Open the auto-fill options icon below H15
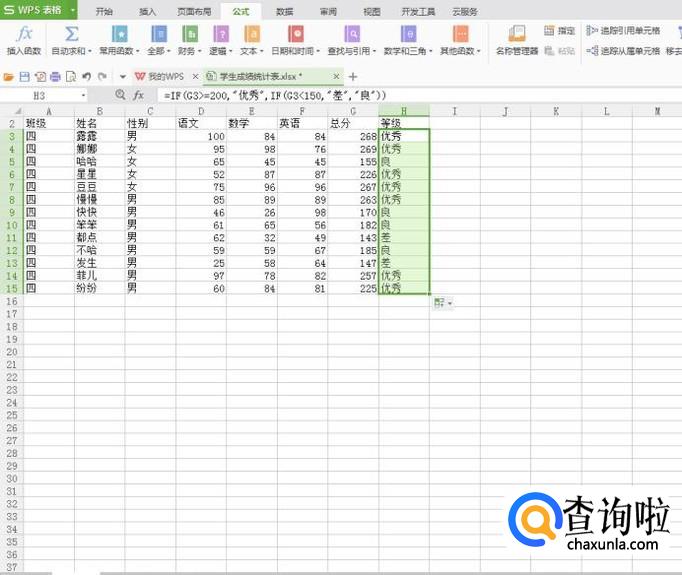This screenshot has height=575, width=682. tap(443, 303)
